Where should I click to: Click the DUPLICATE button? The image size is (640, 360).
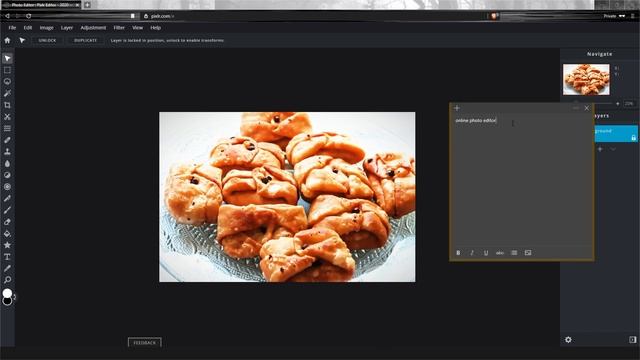tap(85, 40)
